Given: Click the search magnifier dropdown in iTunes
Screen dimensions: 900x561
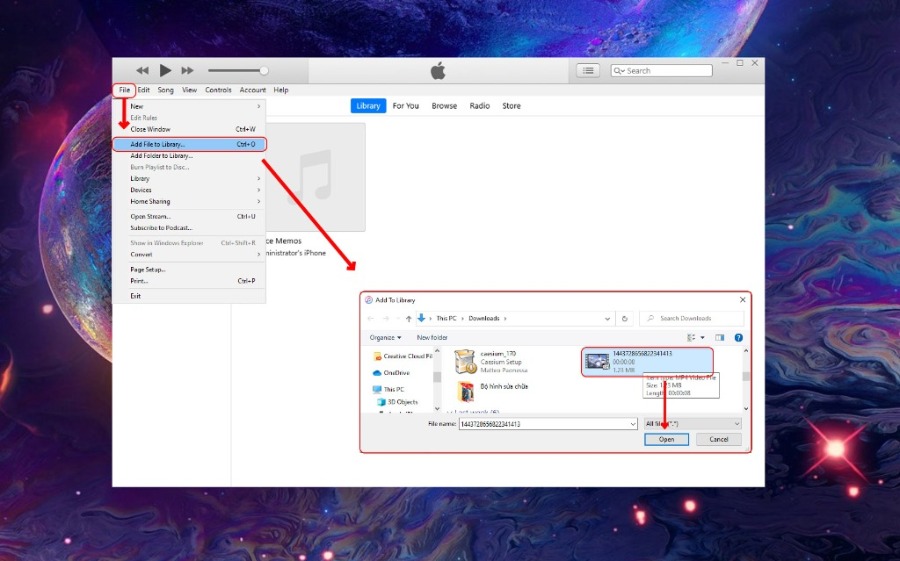Looking at the screenshot, I should (x=619, y=71).
